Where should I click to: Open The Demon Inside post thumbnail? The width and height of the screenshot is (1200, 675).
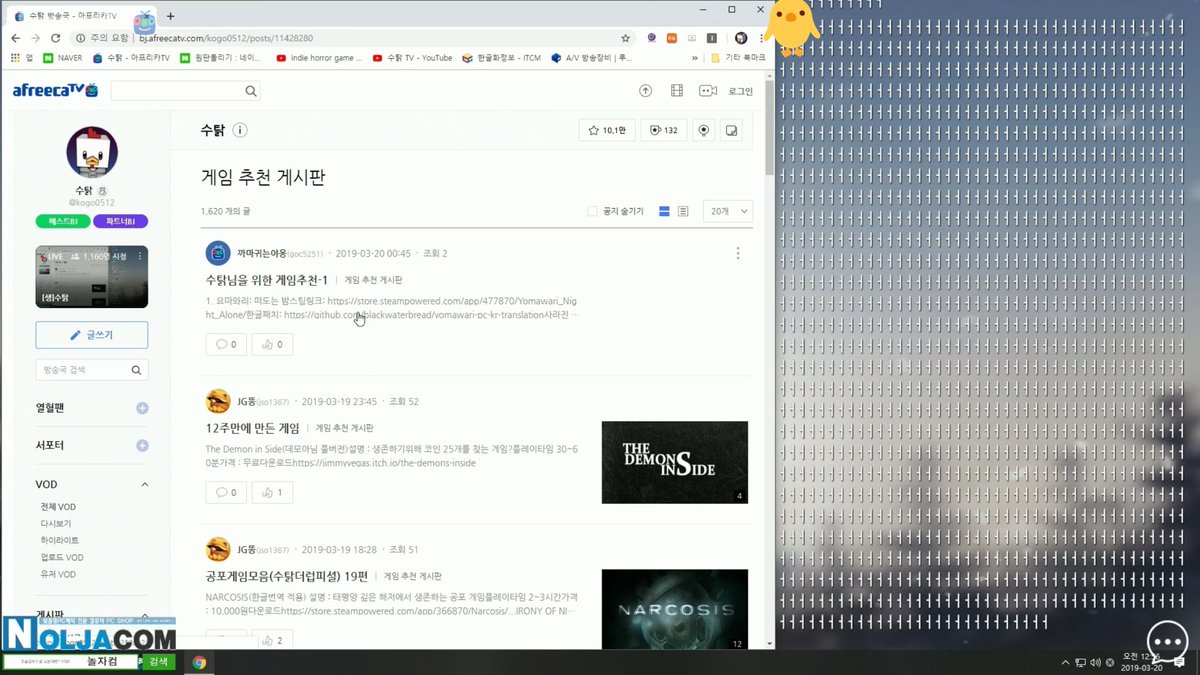[x=675, y=462]
